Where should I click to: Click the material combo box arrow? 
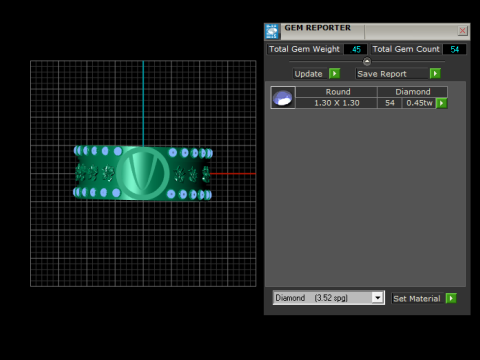(x=378, y=298)
